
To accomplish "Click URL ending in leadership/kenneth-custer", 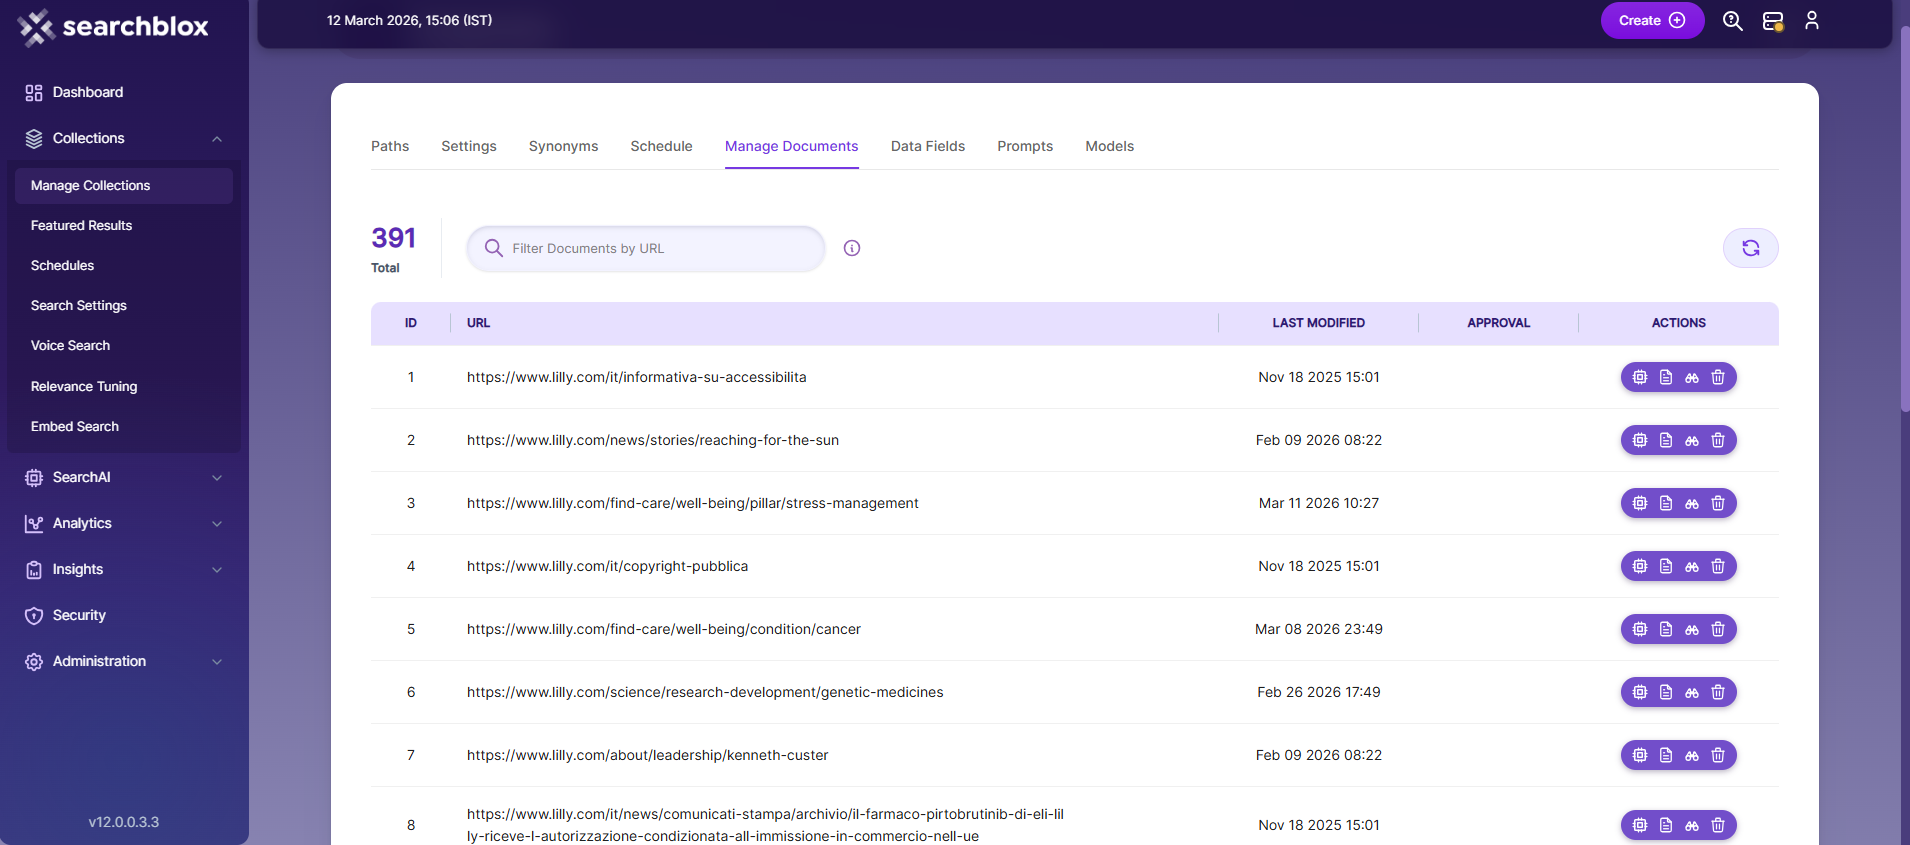I will [x=647, y=755].
